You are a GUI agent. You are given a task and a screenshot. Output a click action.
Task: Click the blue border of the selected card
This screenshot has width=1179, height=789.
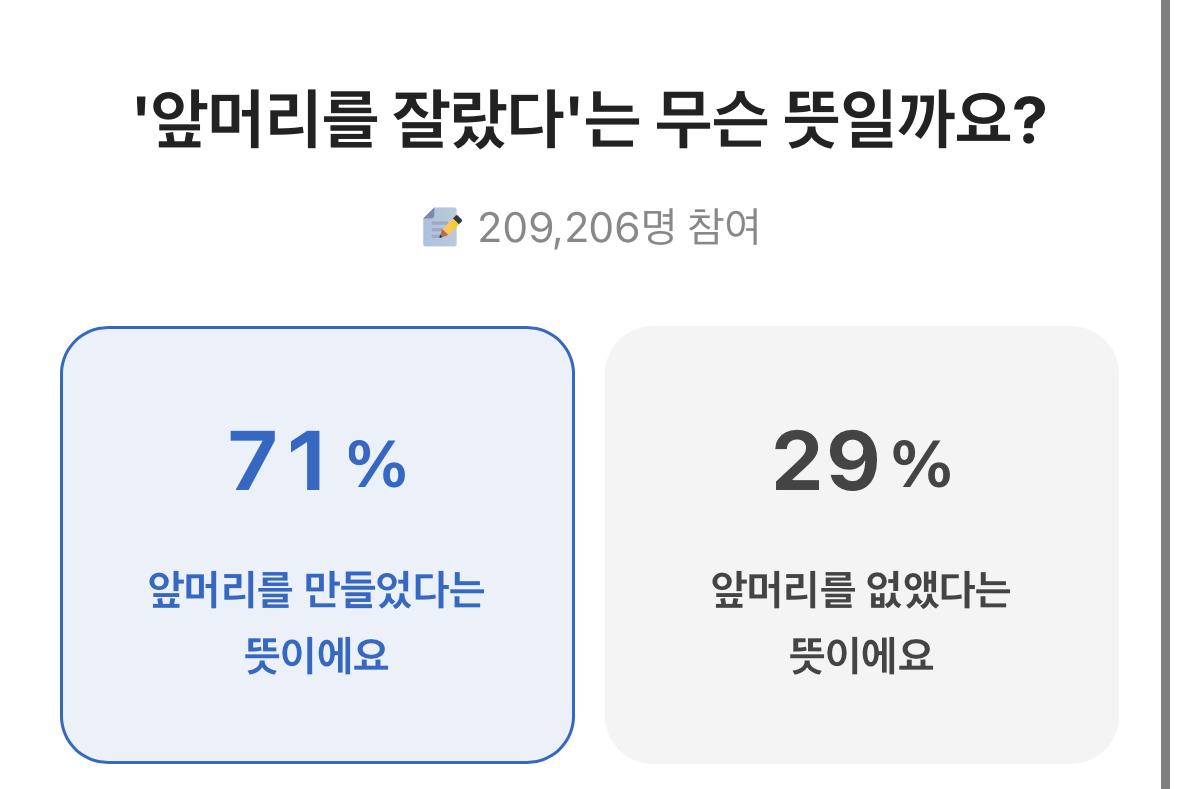click(x=62, y=544)
